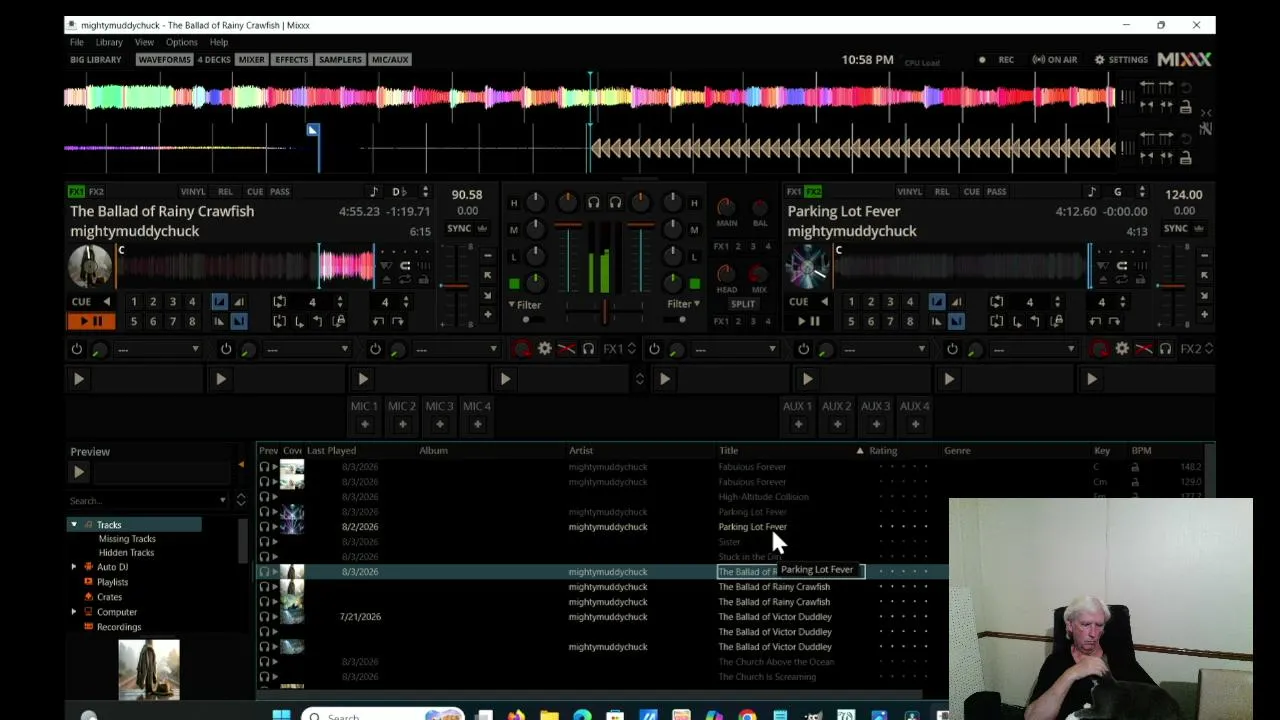Toggle headphone routing on FX1 unit
This screenshot has width=1280, height=720.
pyautogui.click(x=588, y=348)
